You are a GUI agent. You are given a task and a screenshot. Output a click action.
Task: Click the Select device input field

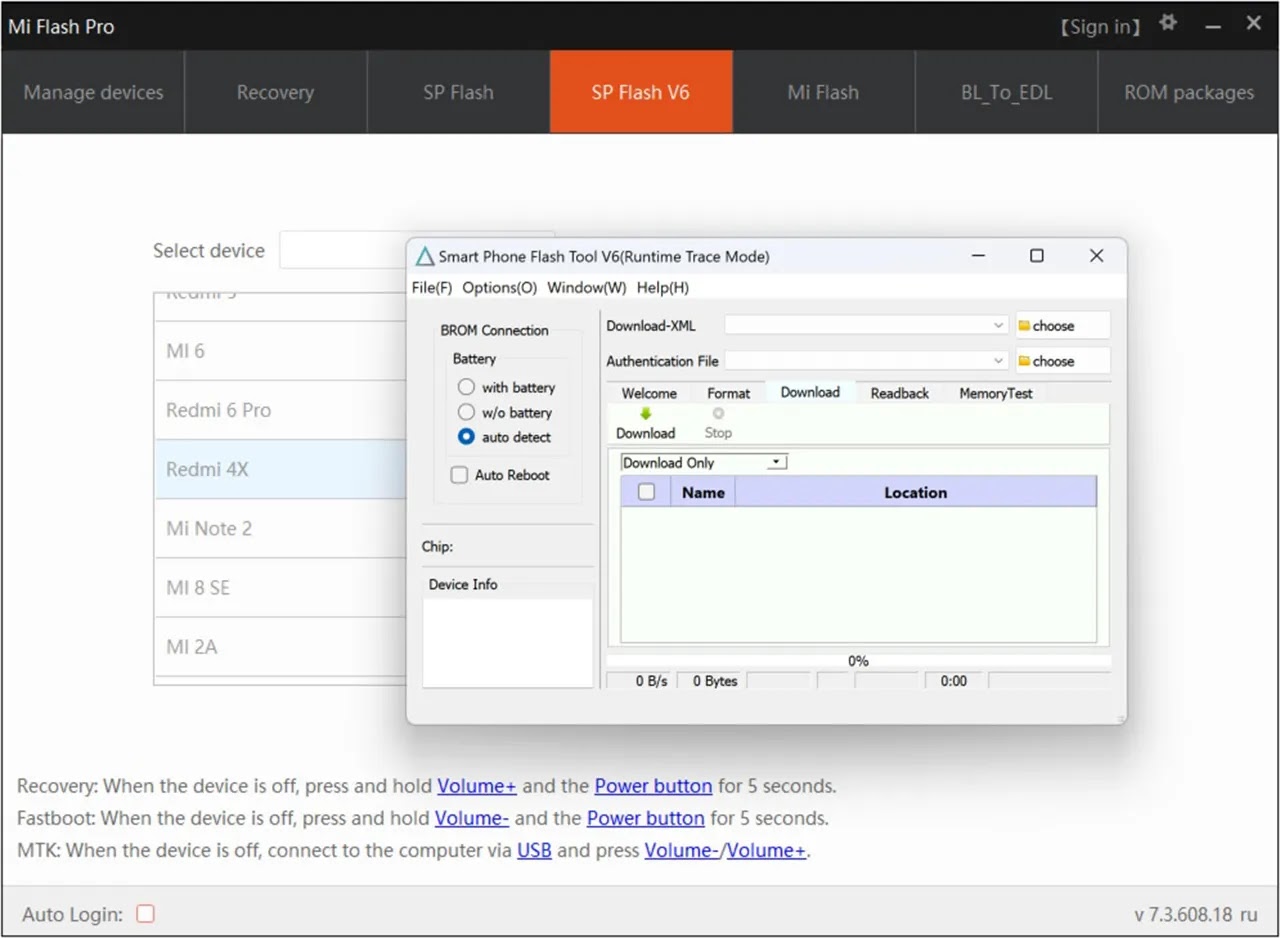point(343,250)
